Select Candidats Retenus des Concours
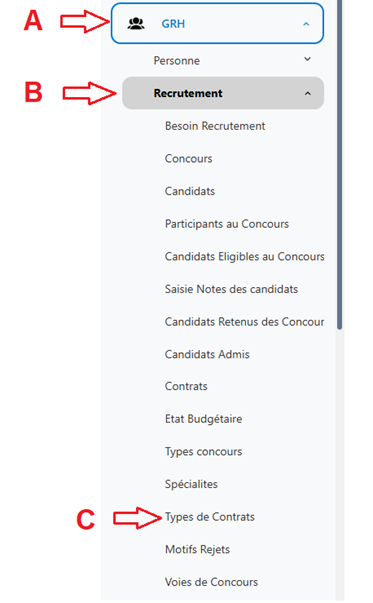 tap(245, 321)
